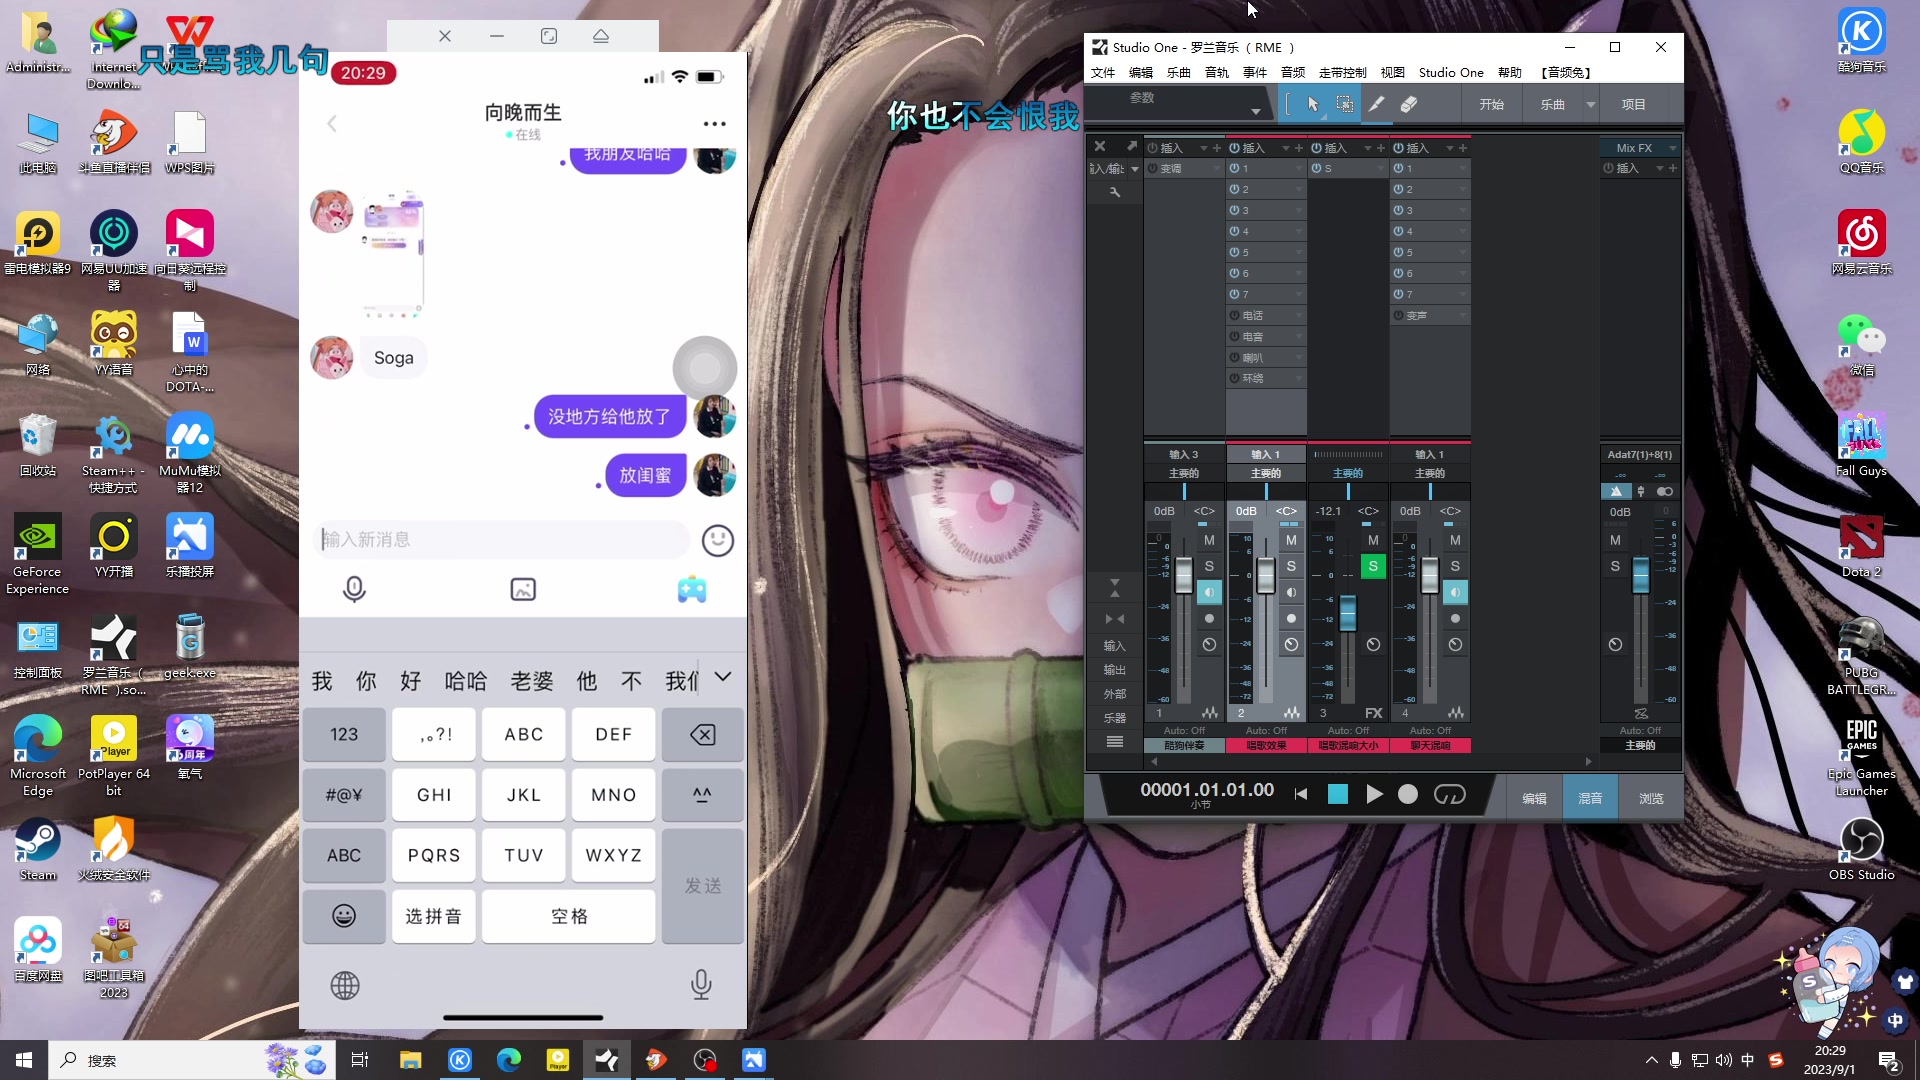
Task: Open mixer settings wrench icon
Action: 1115,191
